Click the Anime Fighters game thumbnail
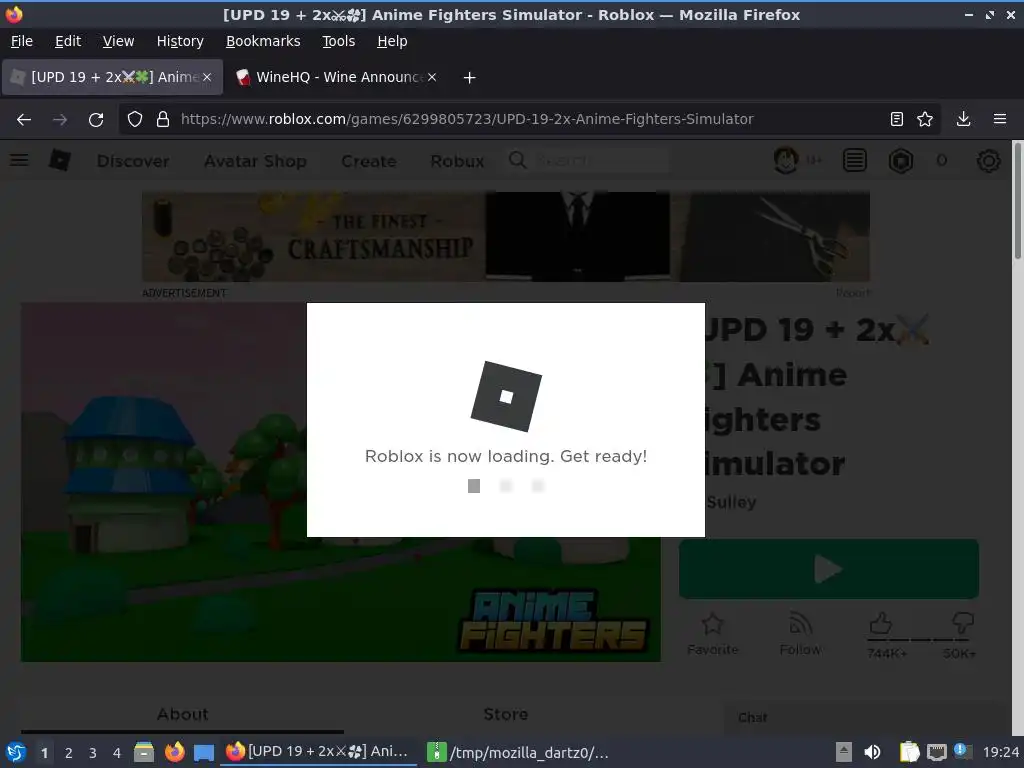The width and height of the screenshot is (1024, 768). [340, 482]
